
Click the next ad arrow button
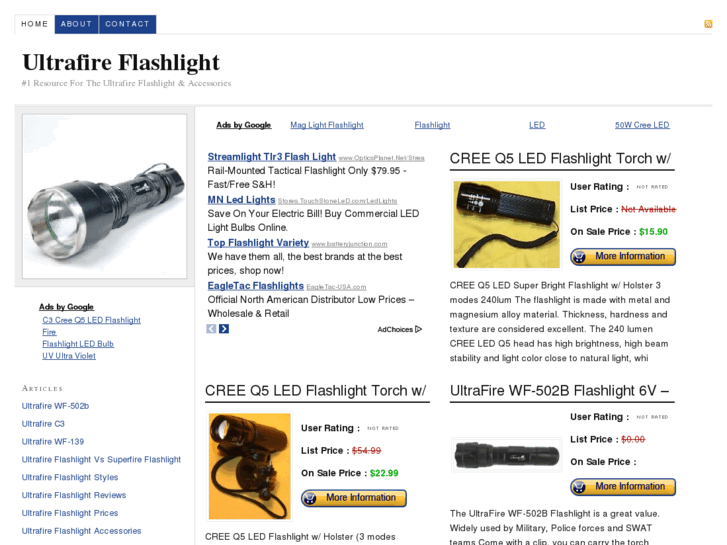pyautogui.click(x=224, y=329)
